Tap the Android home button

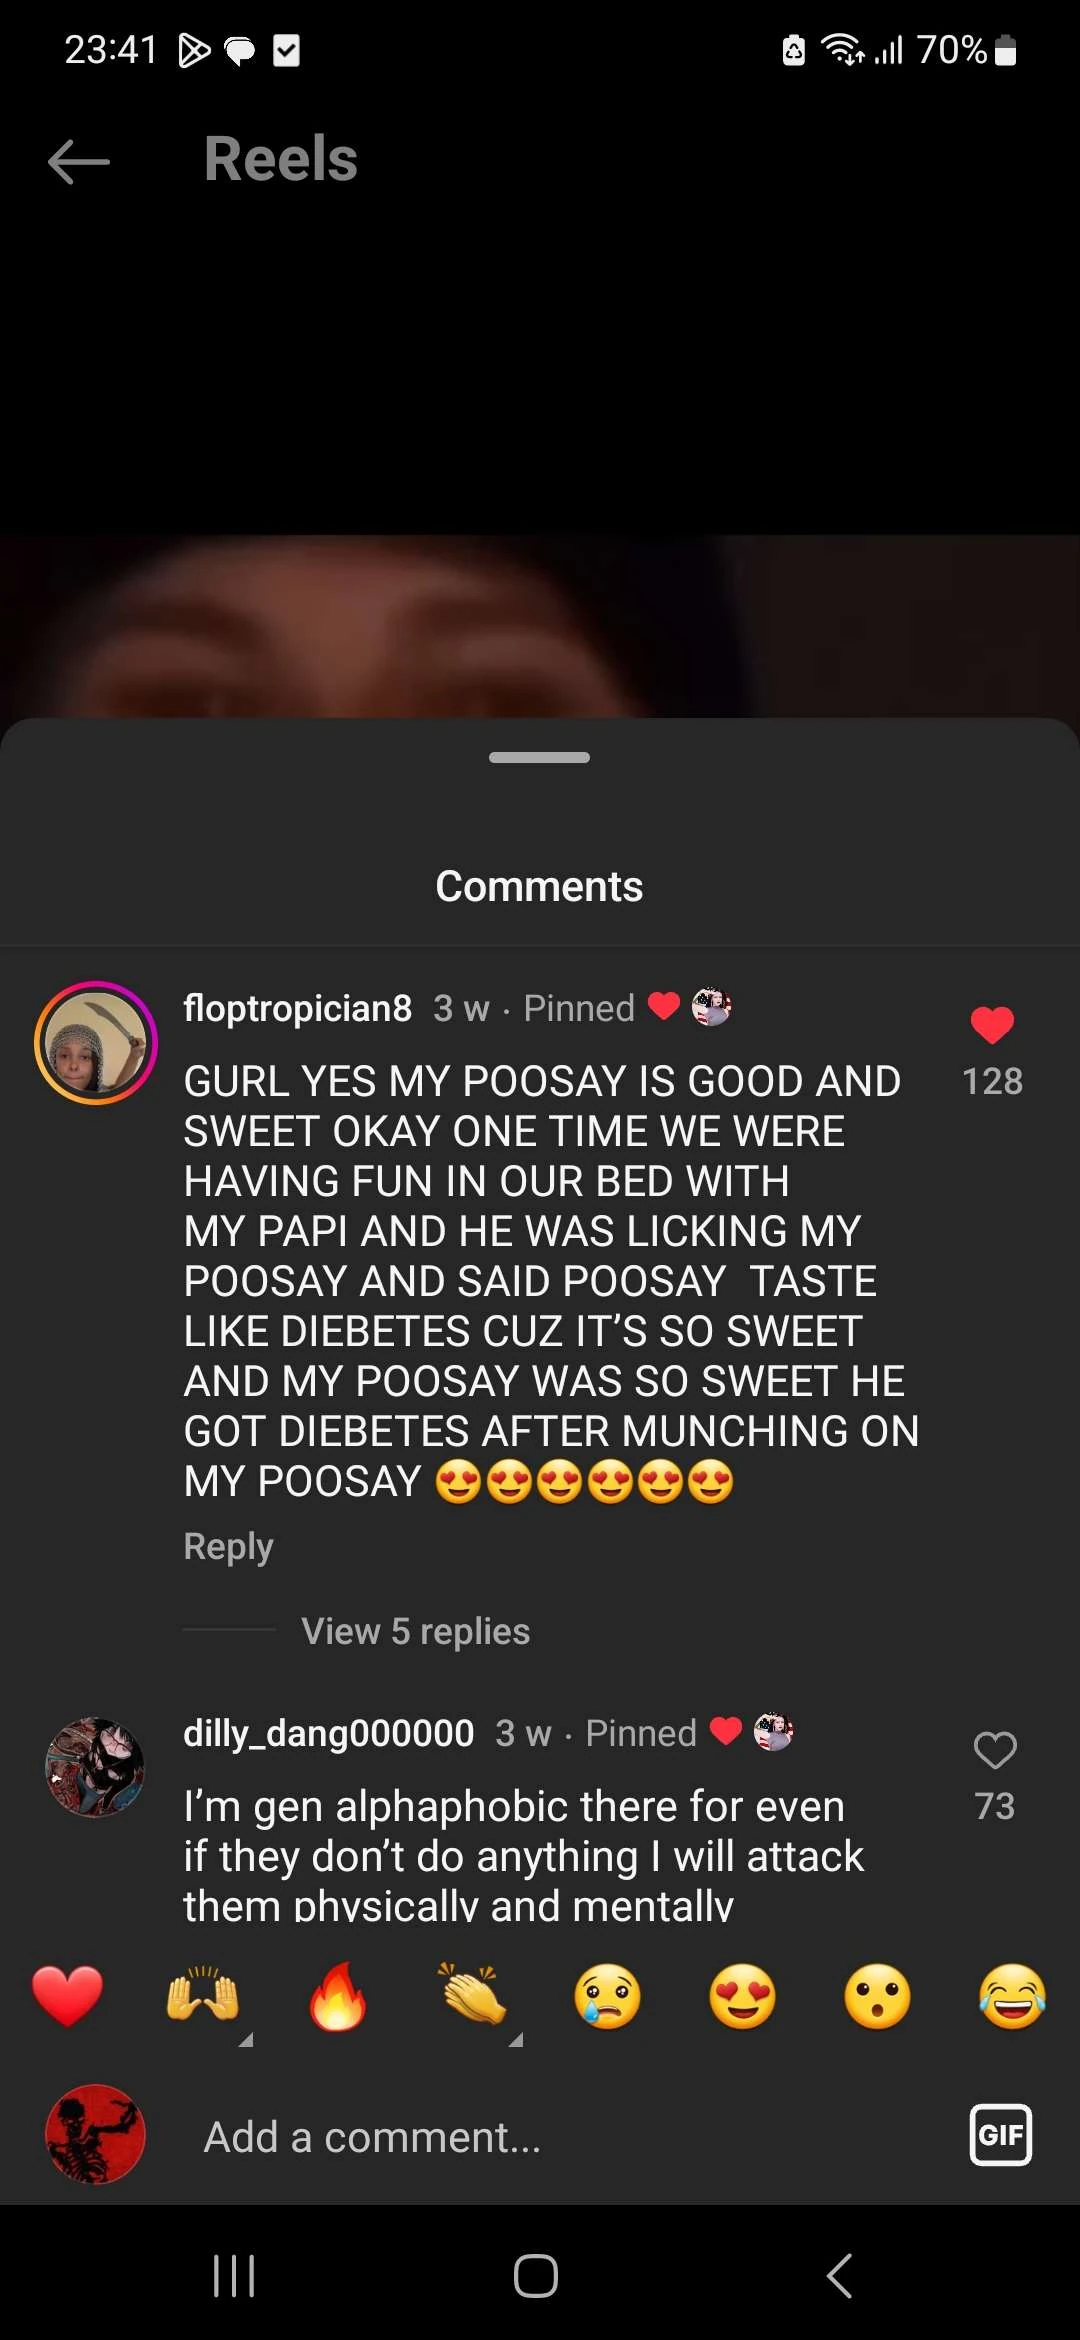coord(536,2277)
